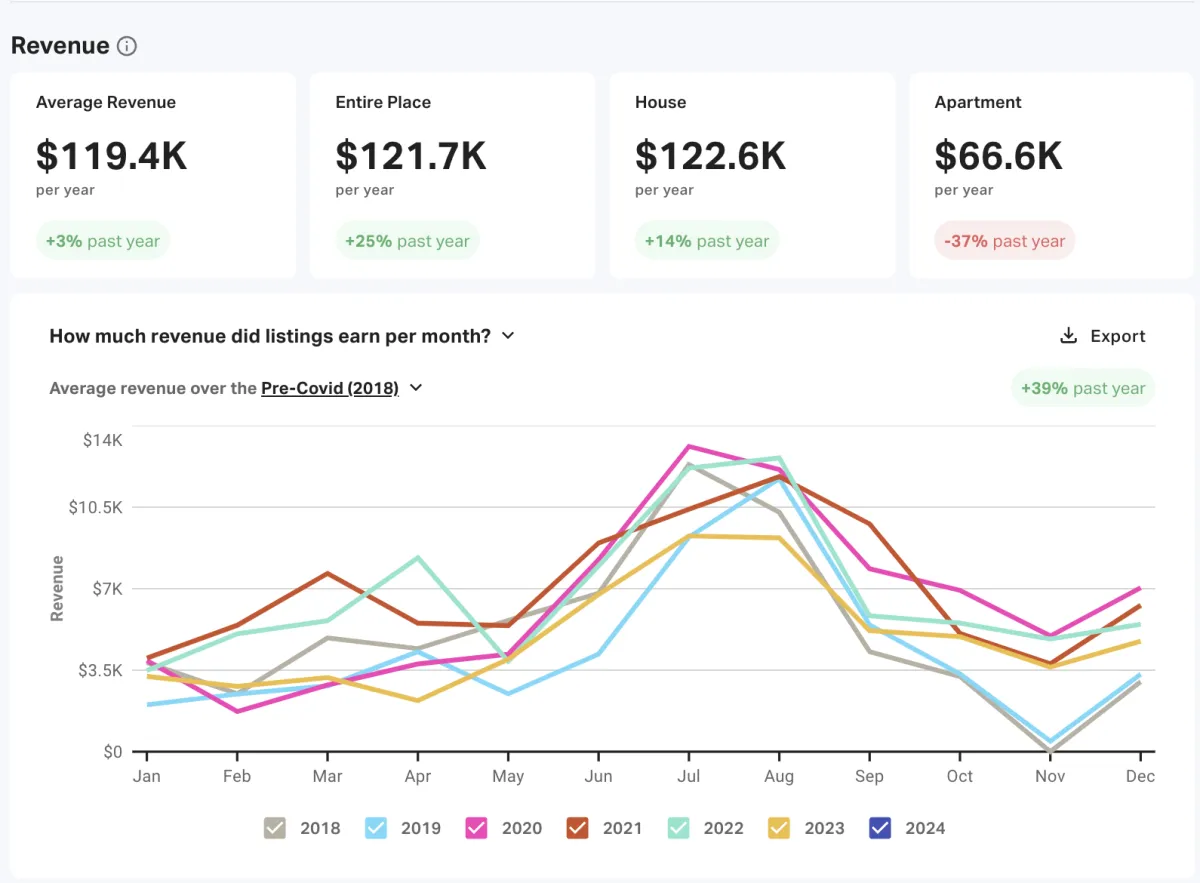Hide the 2020 pink line via checkbox
Viewport: 1200px width, 883px height.
click(477, 828)
